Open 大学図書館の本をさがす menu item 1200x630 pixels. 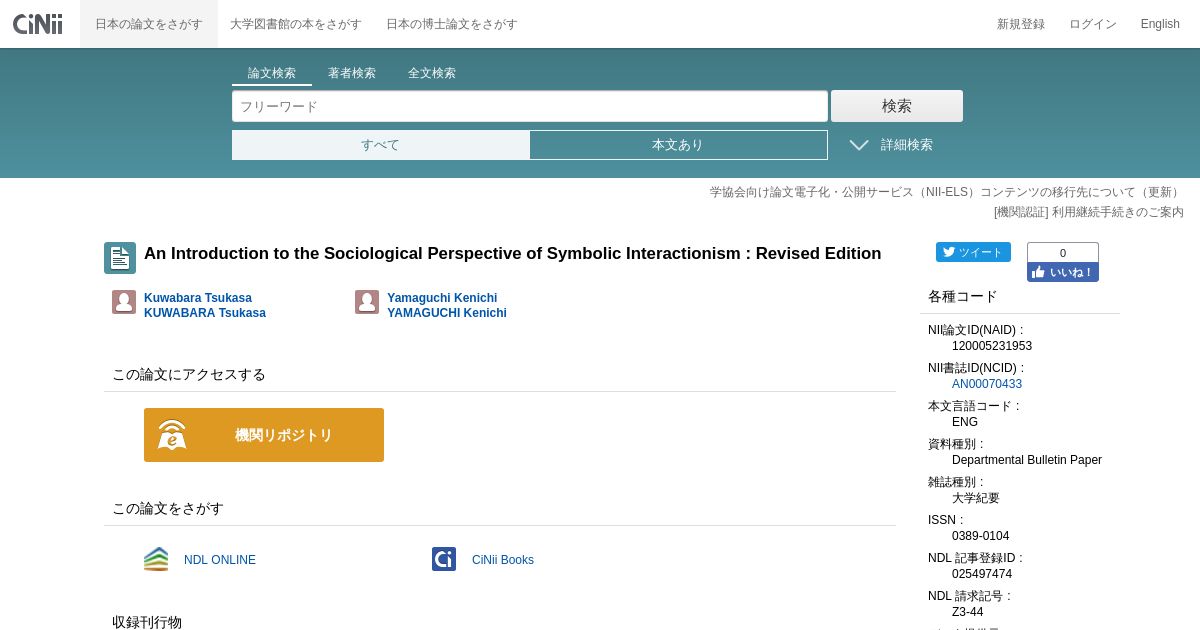pyautogui.click(x=294, y=24)
